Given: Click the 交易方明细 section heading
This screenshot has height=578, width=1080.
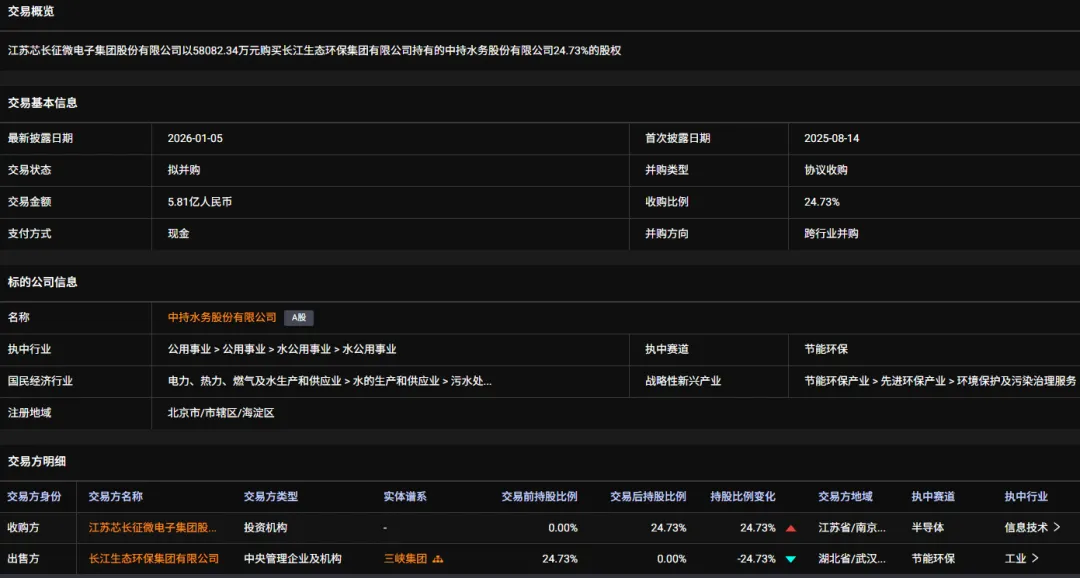Looking at the screenshot, I should 37,462.
